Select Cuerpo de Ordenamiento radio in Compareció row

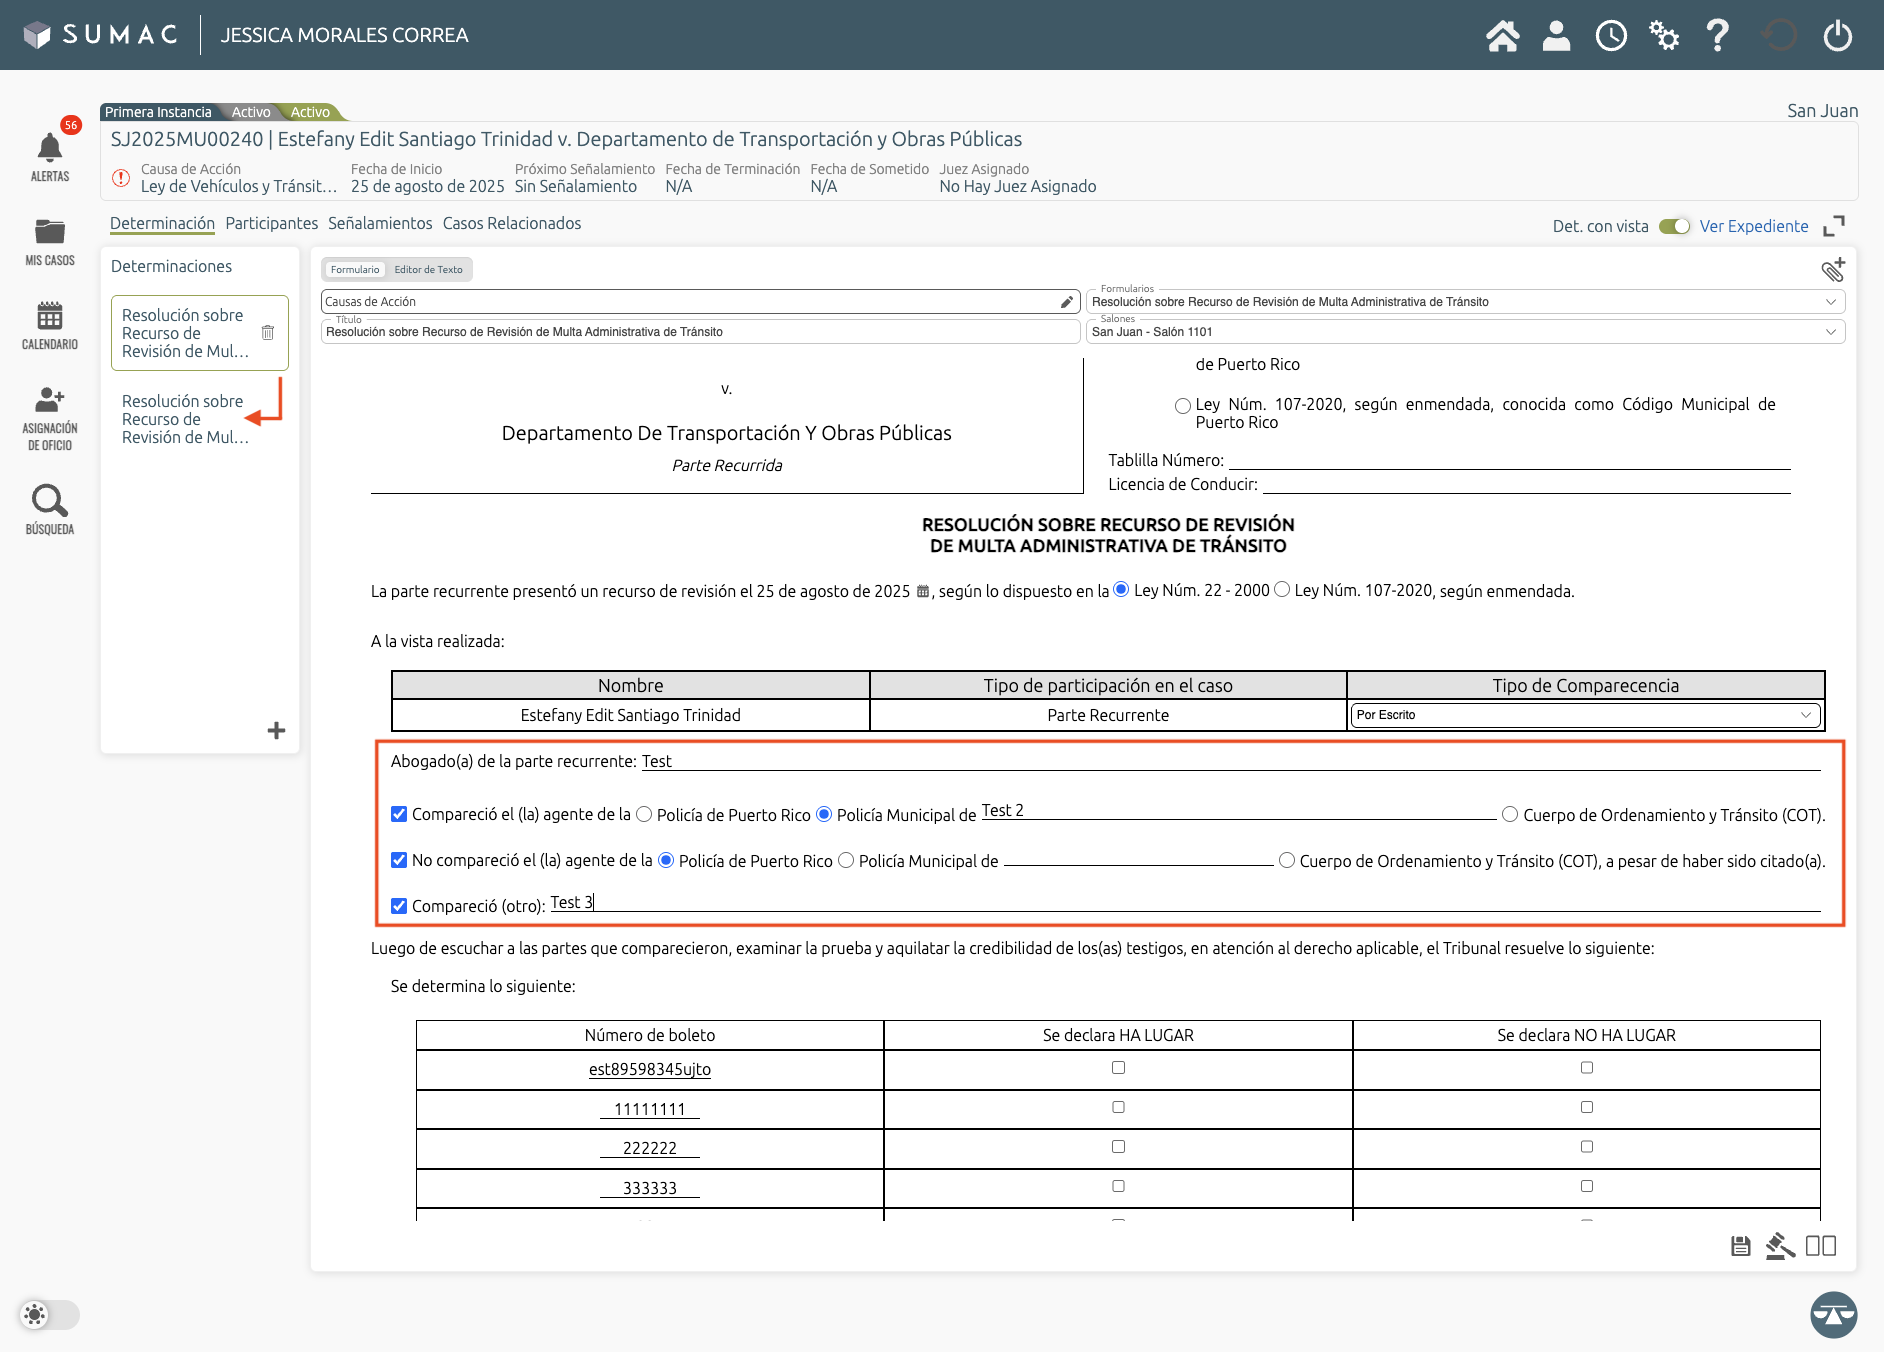click(1510, 815)
